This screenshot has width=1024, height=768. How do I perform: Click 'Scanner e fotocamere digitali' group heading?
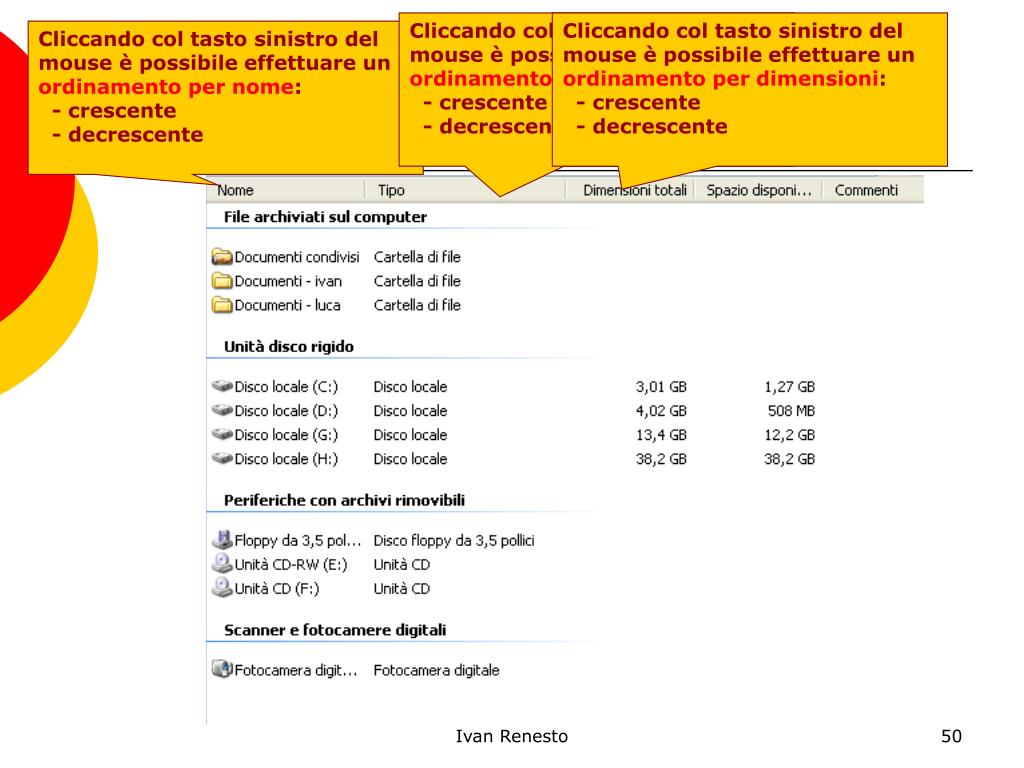tap(335, 630)
